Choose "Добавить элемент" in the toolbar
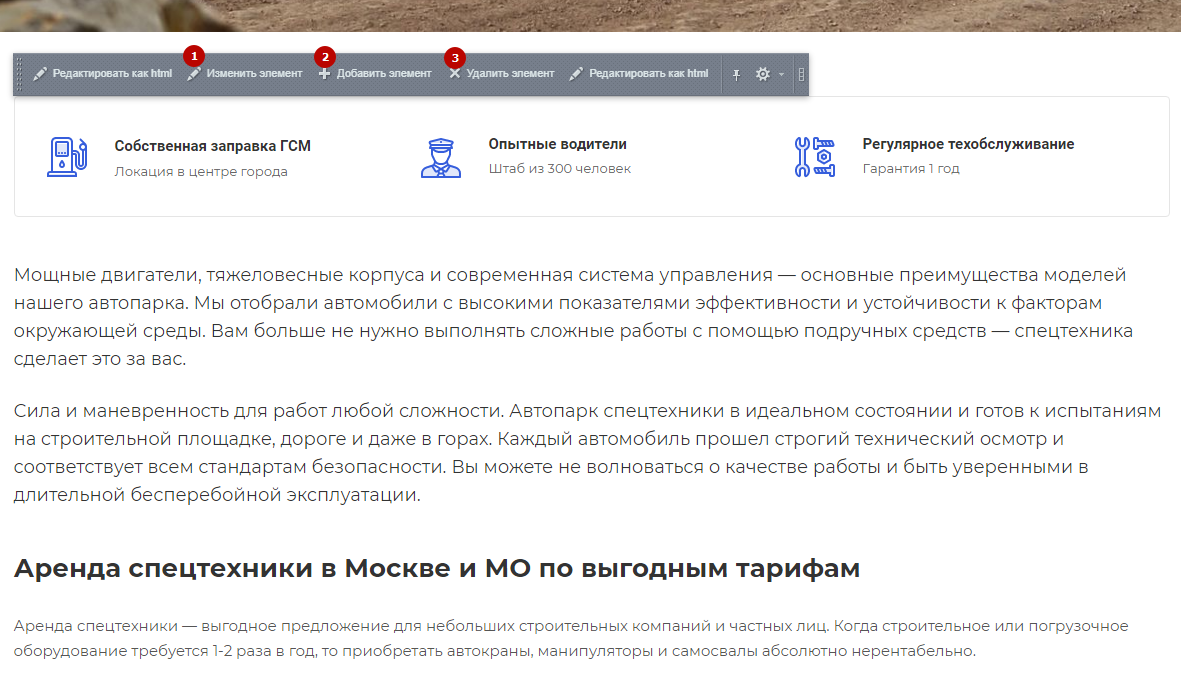This screenshot has width=1181, height=678. pyautogui.click(x=375, y=74)
